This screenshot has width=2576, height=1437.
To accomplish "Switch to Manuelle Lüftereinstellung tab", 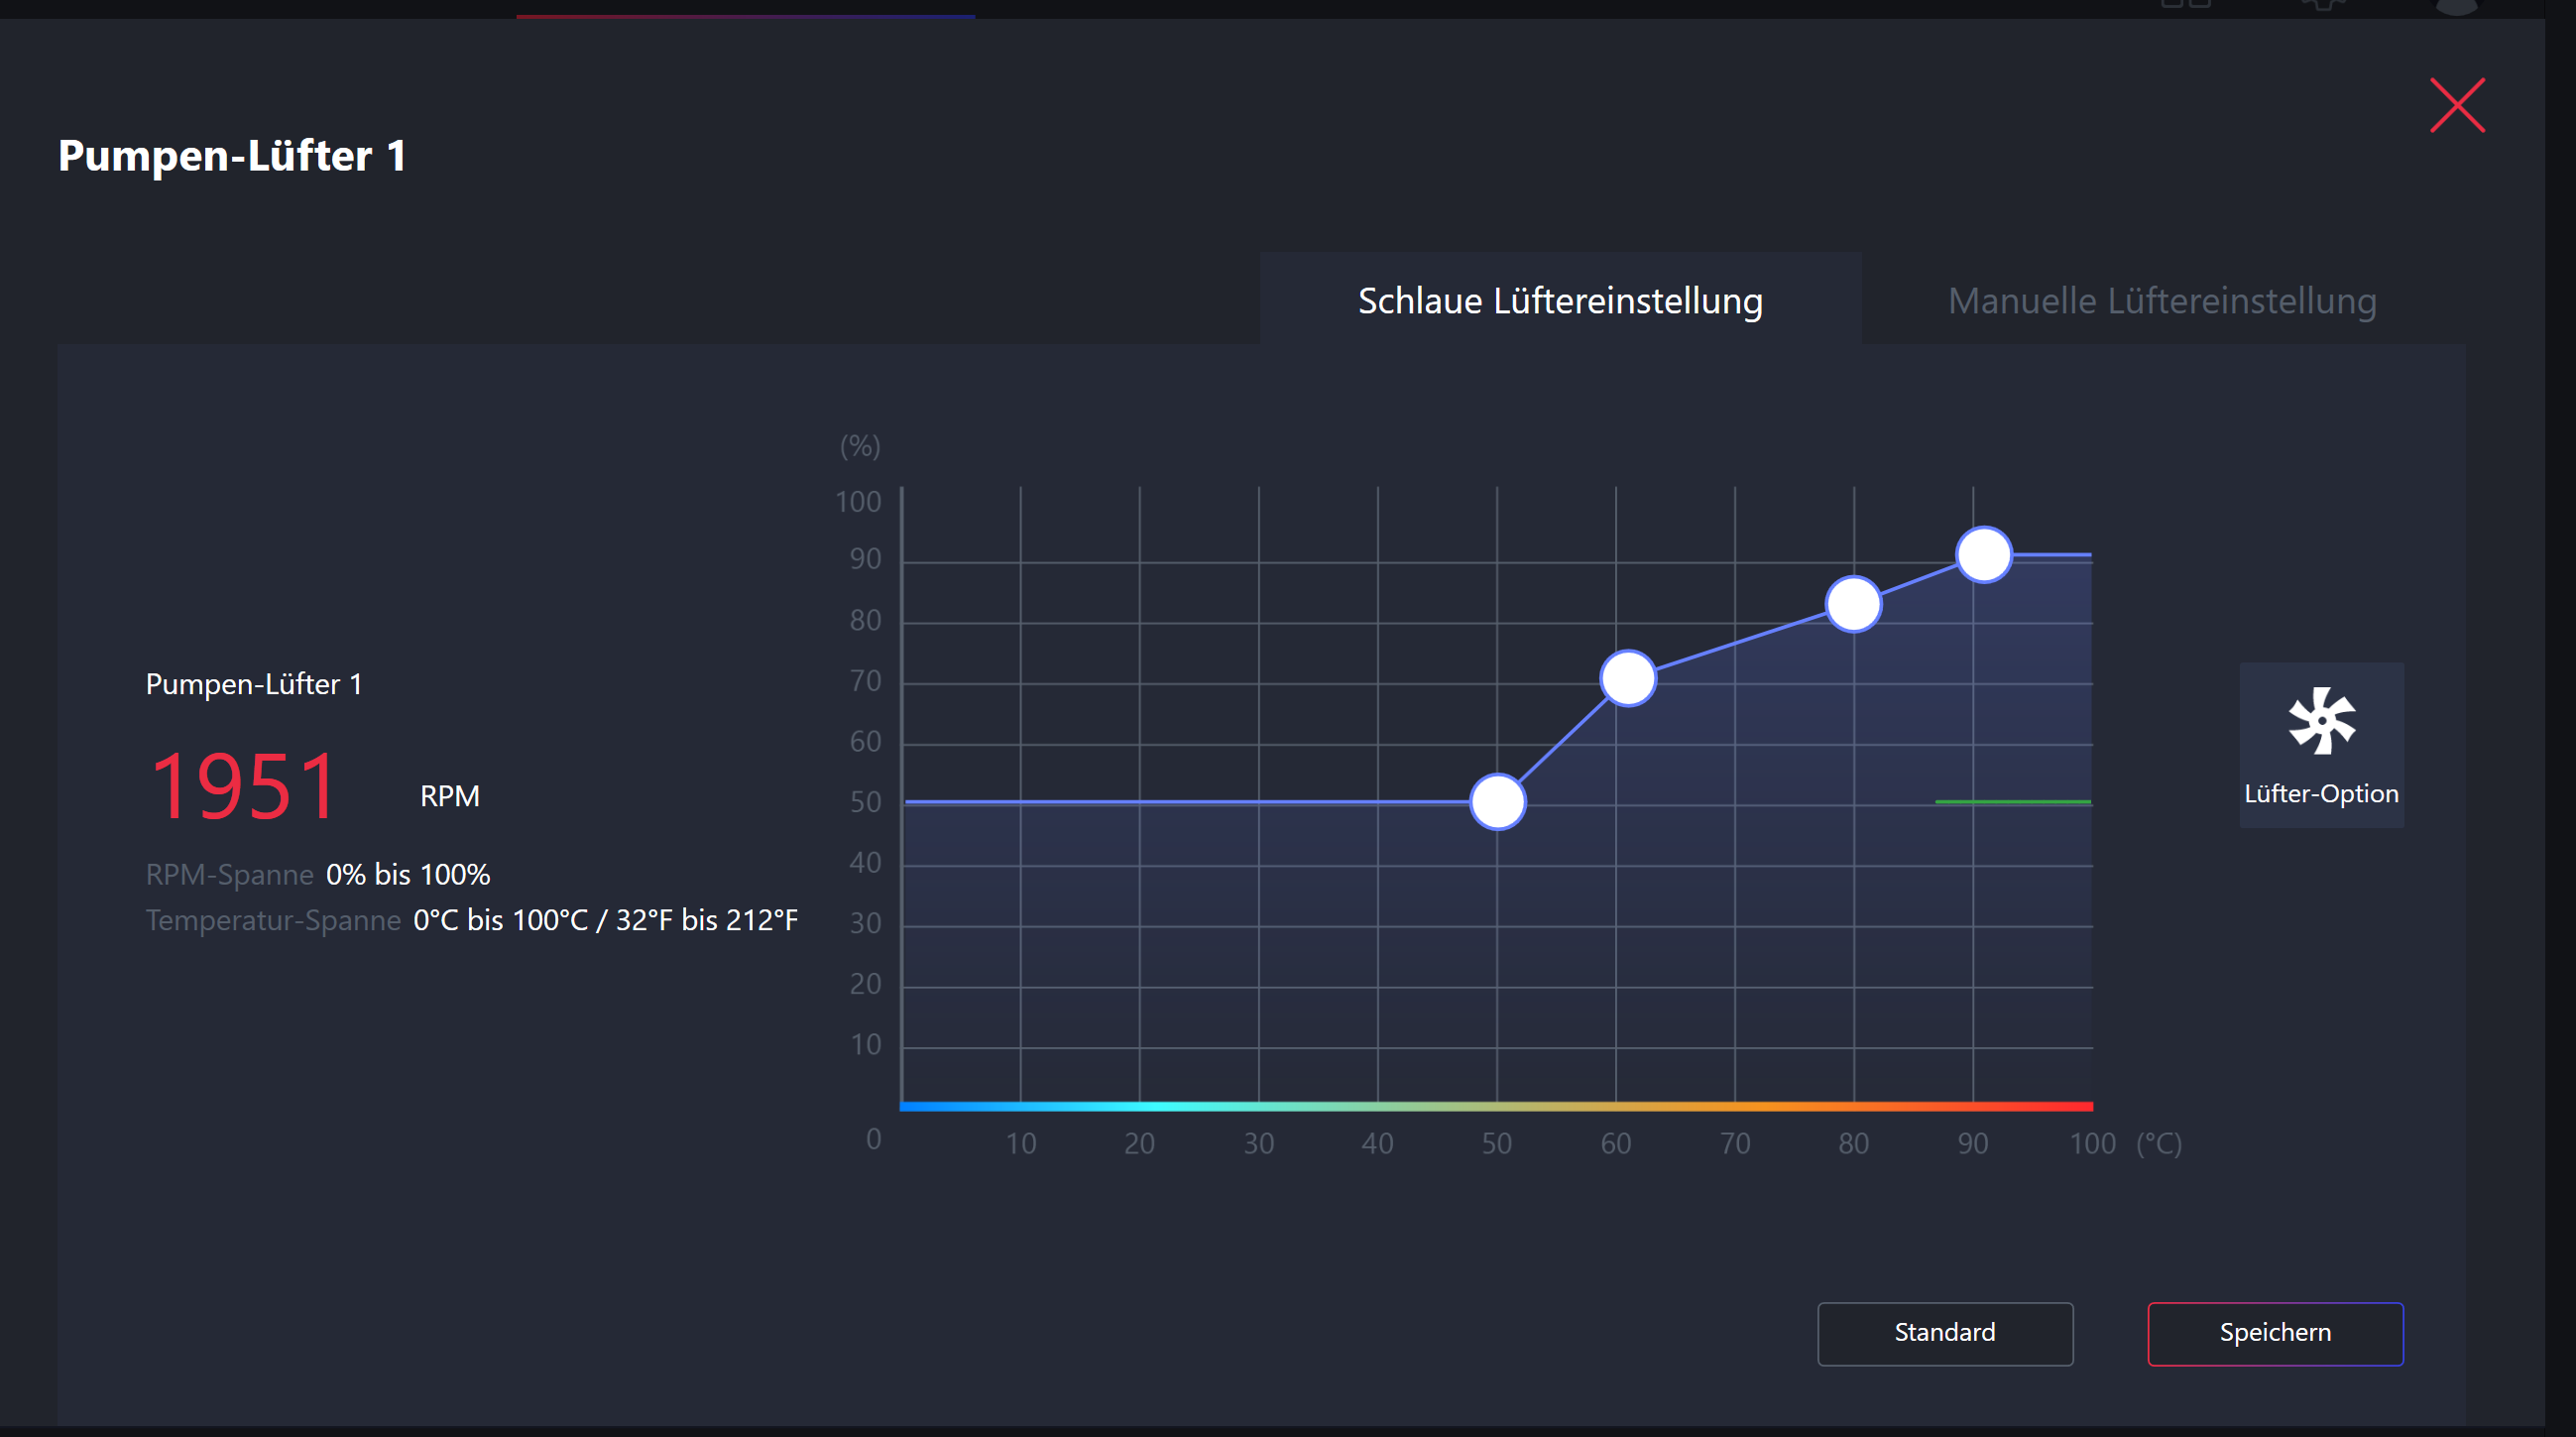I will click(x=2161, y=300).
